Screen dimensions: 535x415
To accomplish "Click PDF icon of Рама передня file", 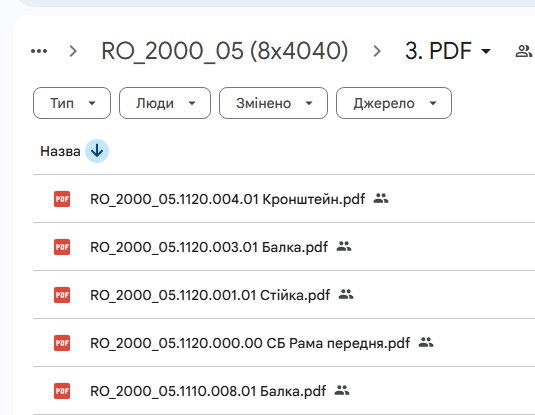I will pyautogui.click(x=62, y=343).
